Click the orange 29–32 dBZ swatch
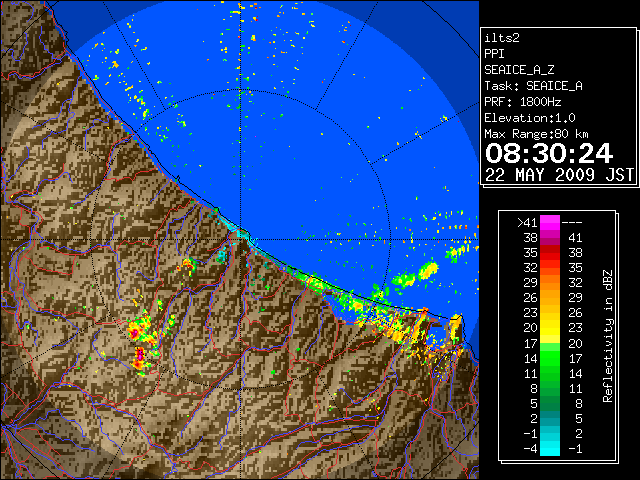 coord(550,283)
